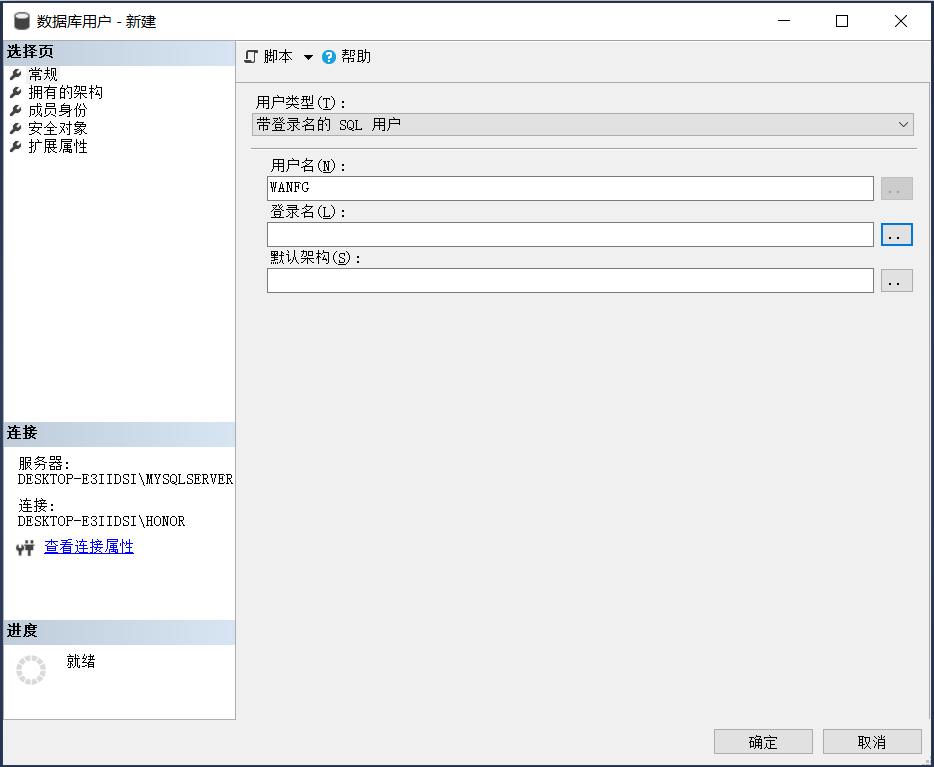Open the 常规 page
The height and width of the screenshot is (767, 934).
click(43, 74)
